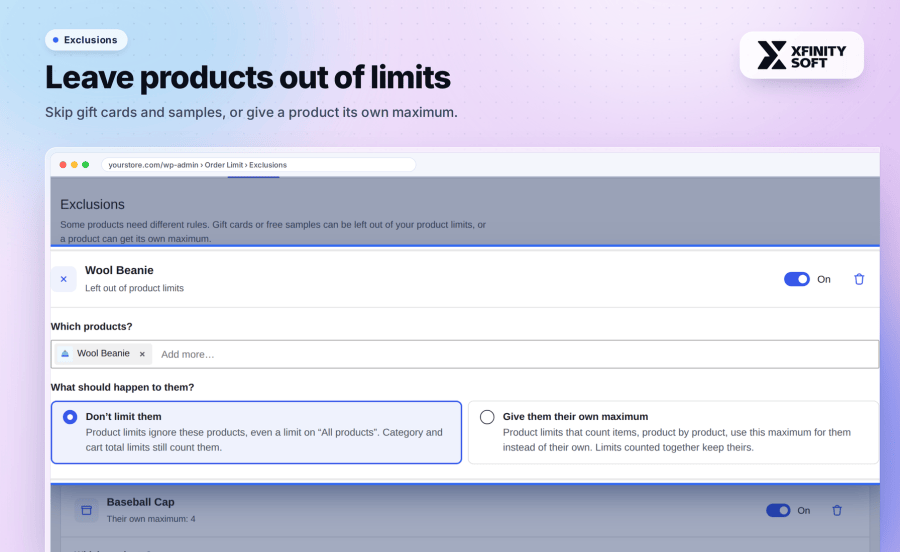900x552 pixels.
Task: Click the Wool Beanie card title
Action: click(x=119, y=270)
